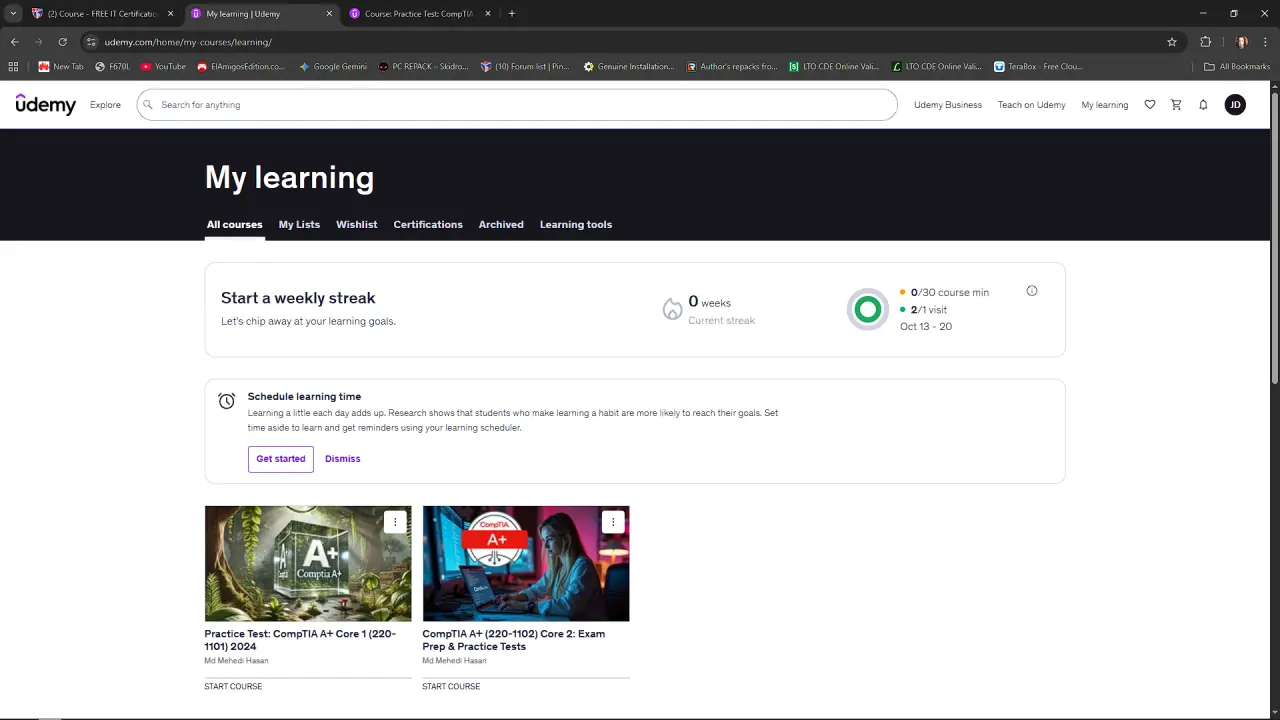Open CompTIA A+ Core 2 Exam Prep title
Screen dimensions: 1280x720
pos(513,640)
